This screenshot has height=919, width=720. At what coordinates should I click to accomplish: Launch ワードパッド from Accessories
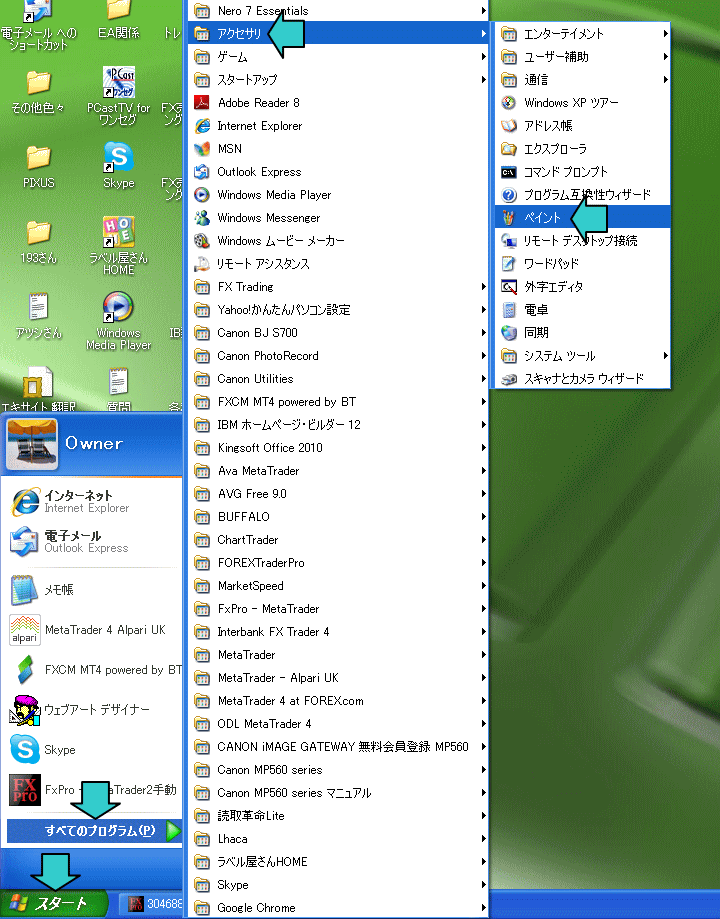pos(582,264)
